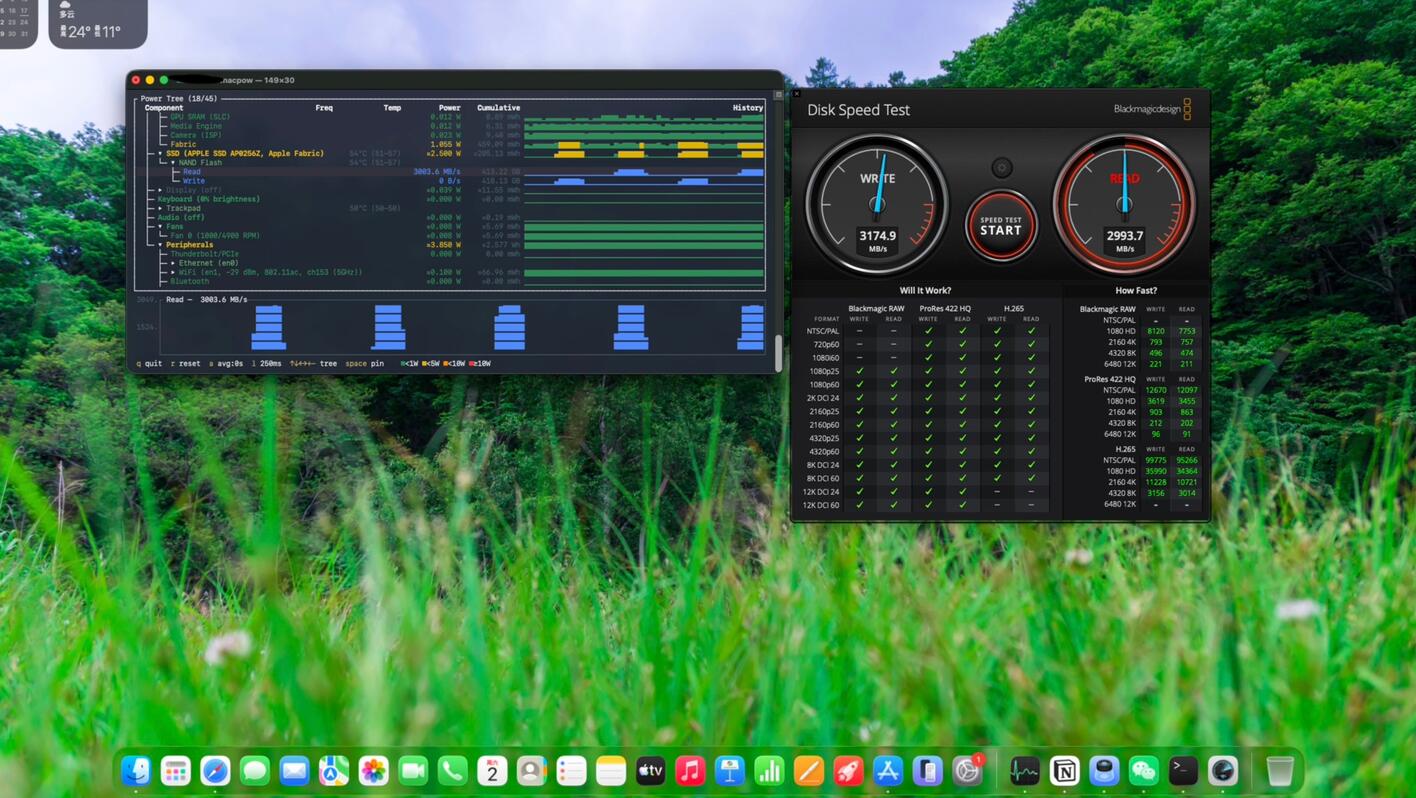This screenshot has height=798, width=1416.
Task: Open the Photos app in the Dock
Action: (x=373, y=771)
